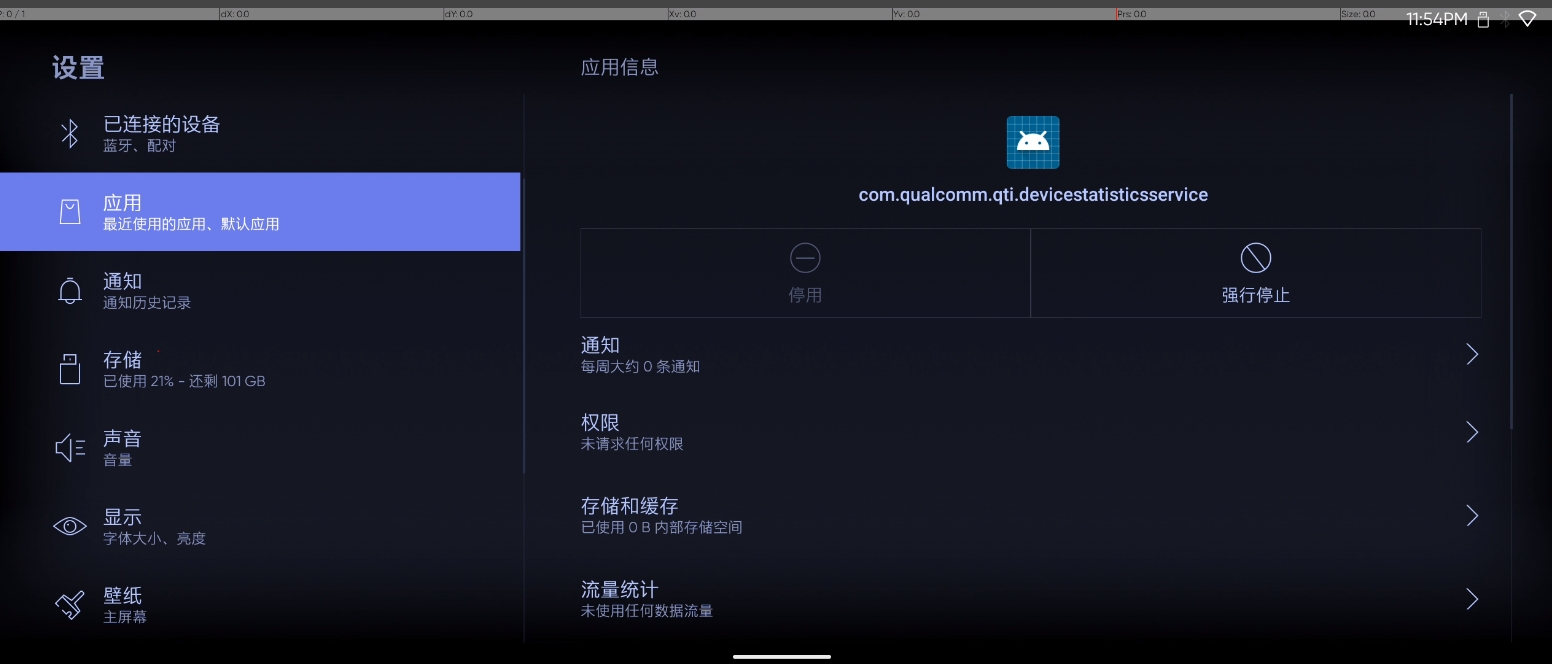Open 通知历史记录 settings entry

(260, 290)
